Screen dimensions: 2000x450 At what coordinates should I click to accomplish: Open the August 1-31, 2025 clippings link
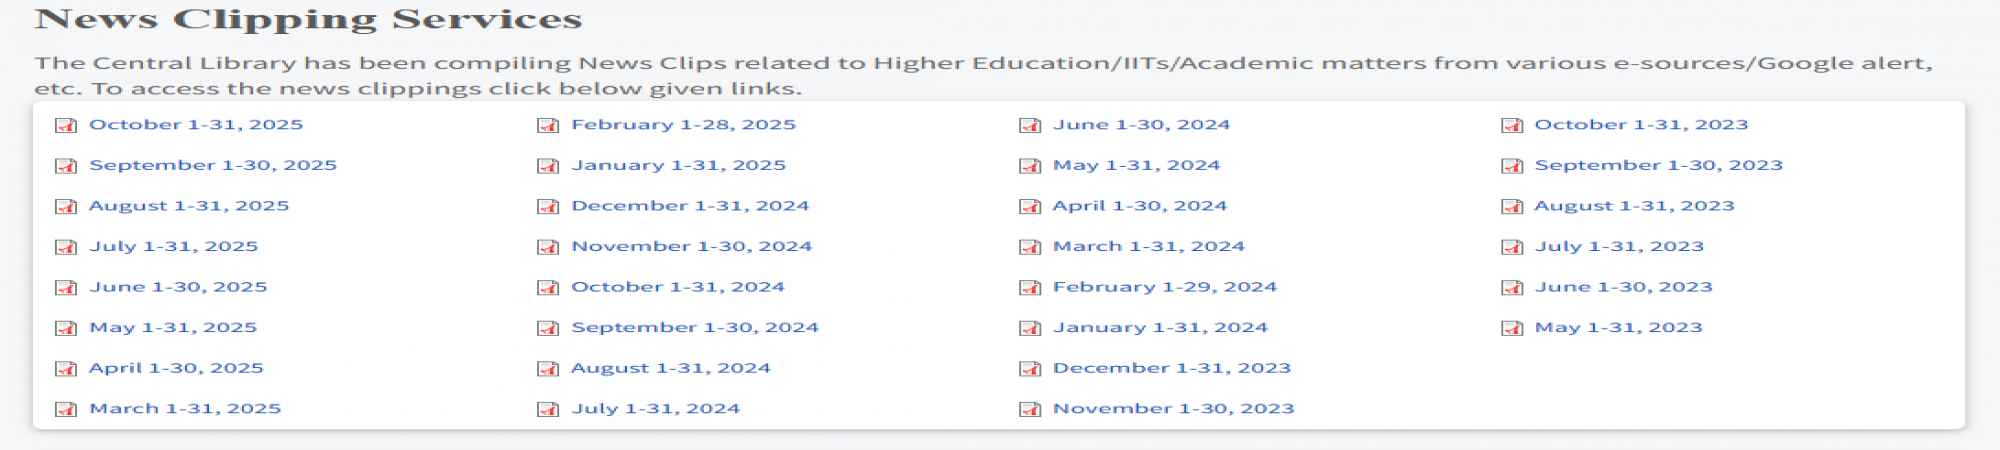[x=188, y=206]
